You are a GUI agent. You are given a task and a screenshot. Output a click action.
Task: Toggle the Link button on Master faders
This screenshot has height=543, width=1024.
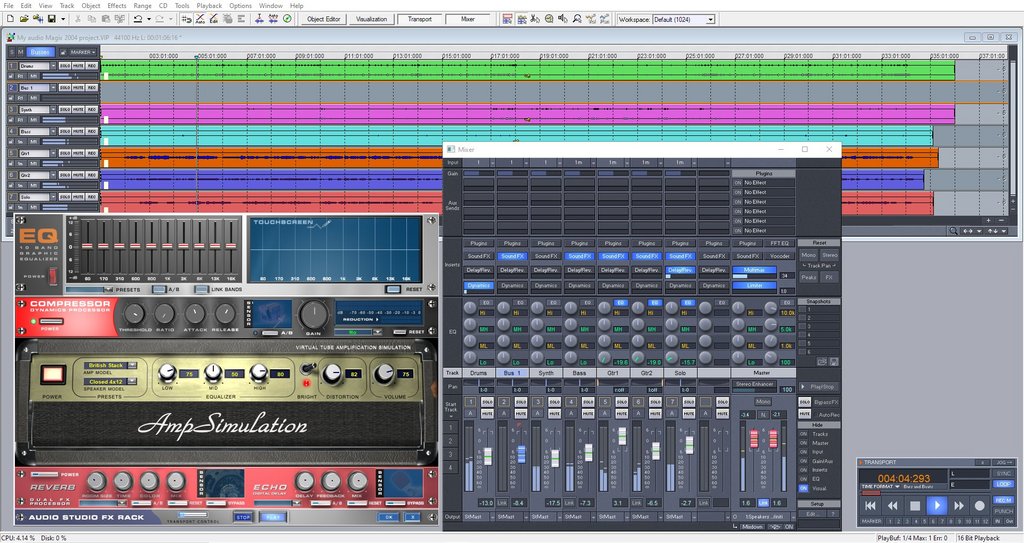[x=763, y=503]
